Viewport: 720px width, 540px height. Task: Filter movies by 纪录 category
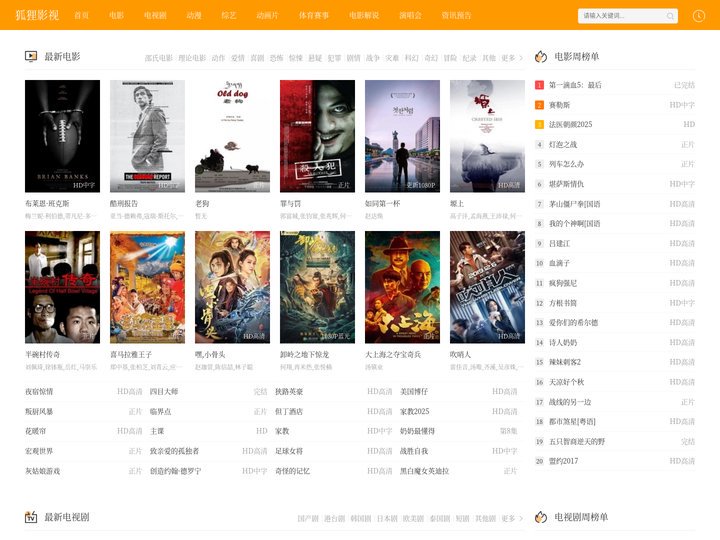[469, 58]
